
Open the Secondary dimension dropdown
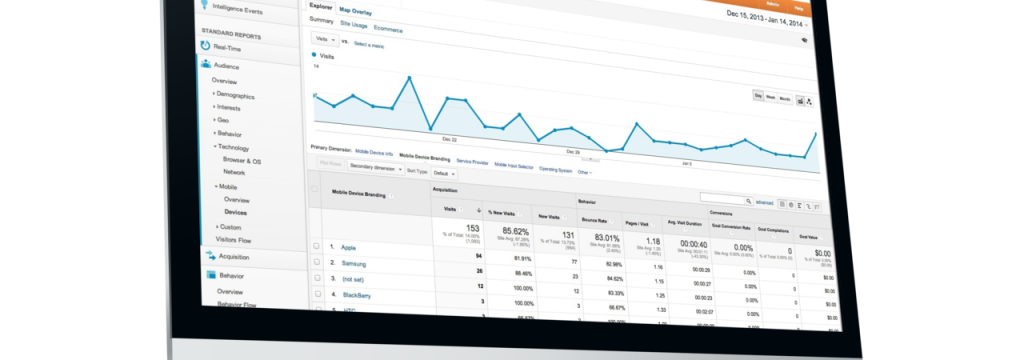[x=376, y=167]
